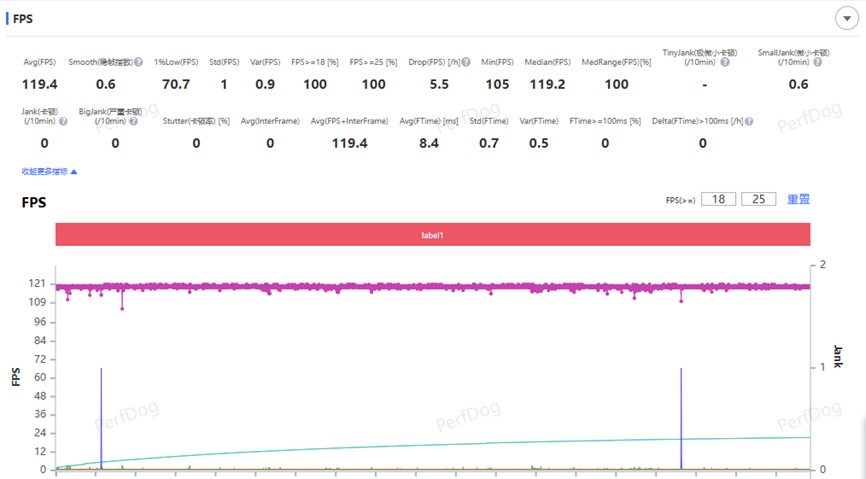This screenshot has width=866, height=479.
Task: Click the FPS threshold field showing 18
Action: (x=718, y=199)
